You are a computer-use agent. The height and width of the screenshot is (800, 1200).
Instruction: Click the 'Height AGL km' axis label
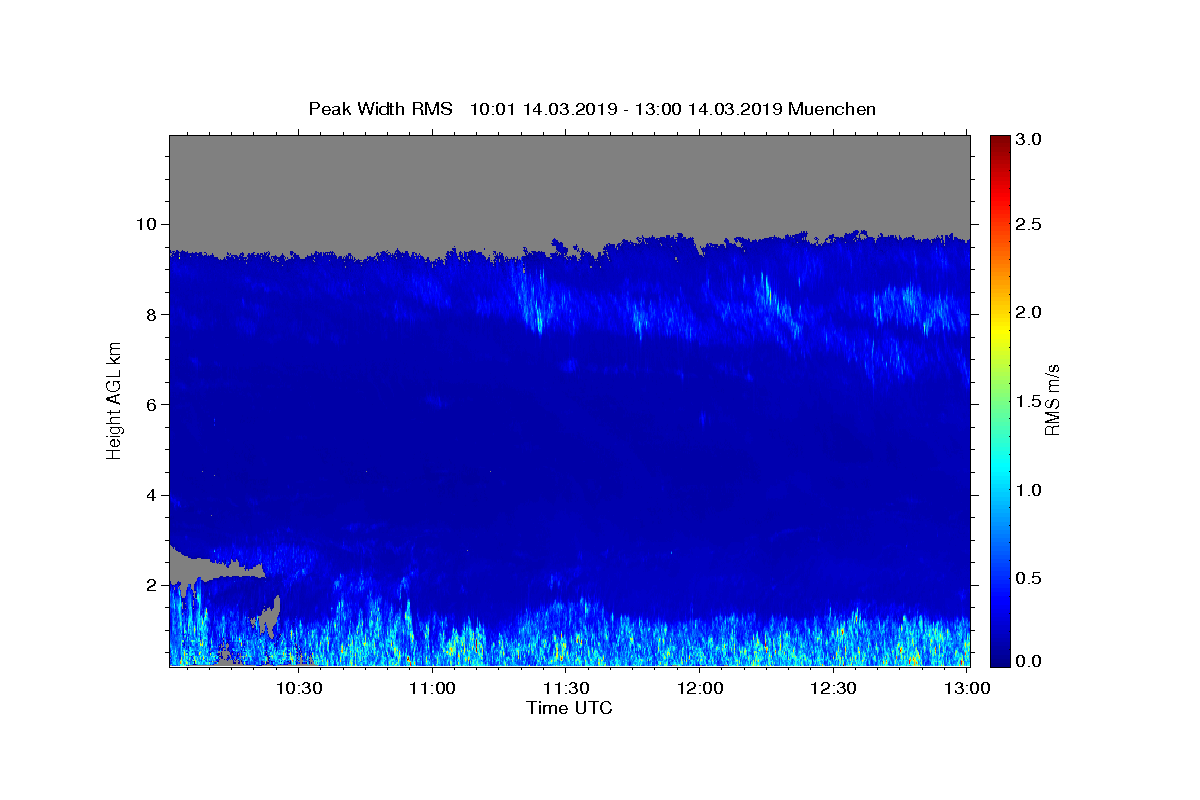(x=115, y=400)
